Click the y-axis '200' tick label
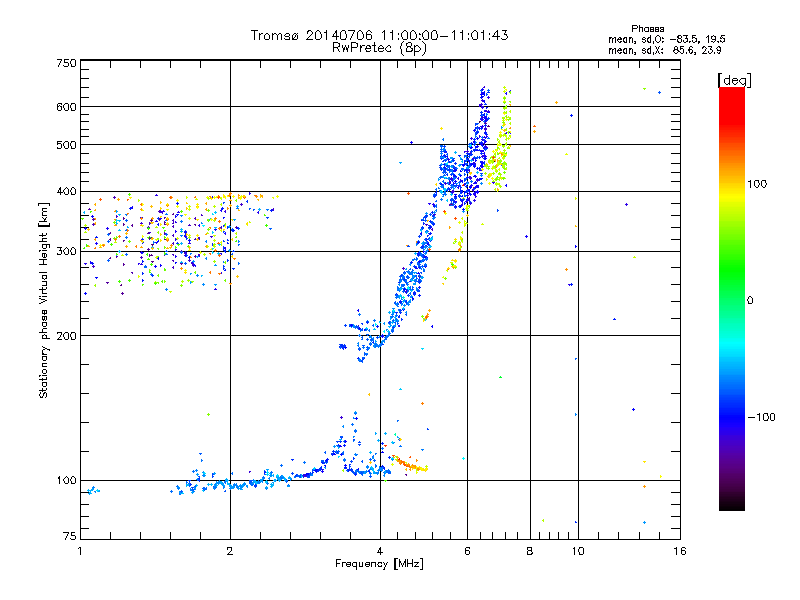 coord(66,336)
